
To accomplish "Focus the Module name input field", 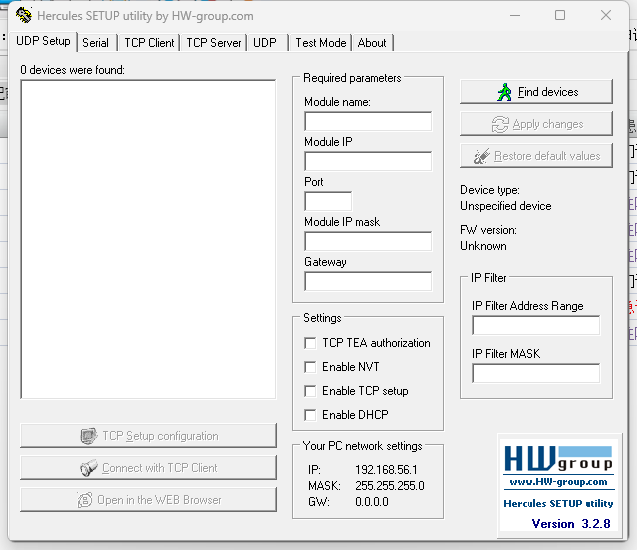I will (368, 121).
